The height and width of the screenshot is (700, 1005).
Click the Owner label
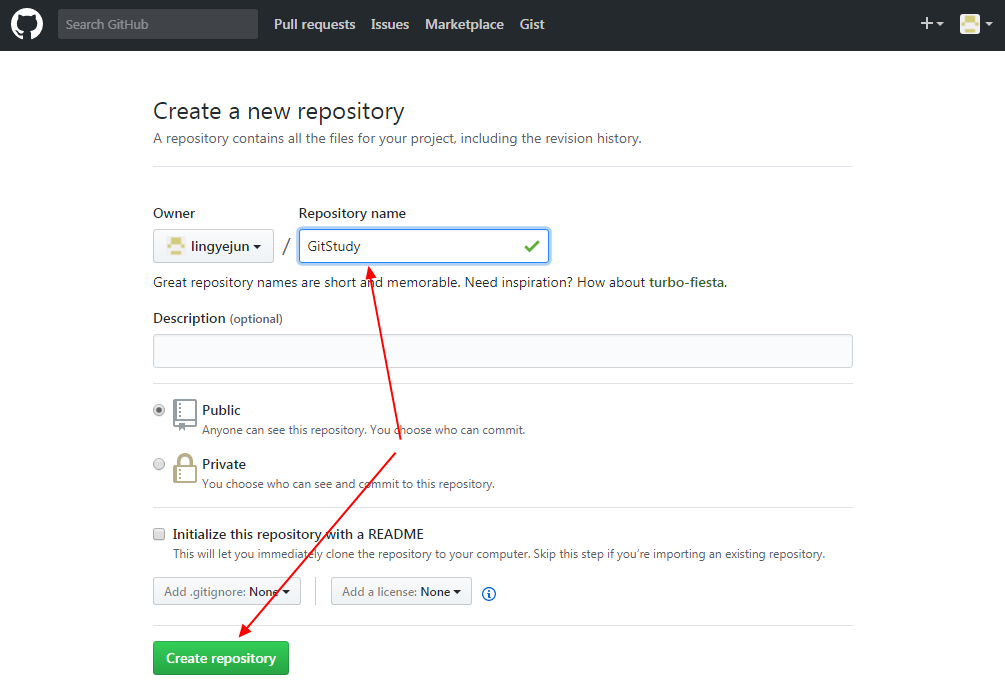tap(174, 213)
